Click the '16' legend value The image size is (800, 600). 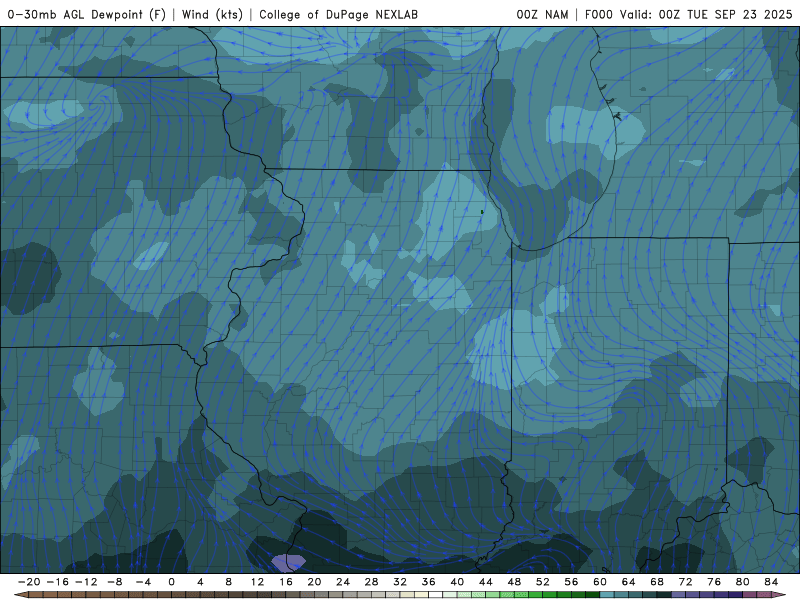(286, 582)
